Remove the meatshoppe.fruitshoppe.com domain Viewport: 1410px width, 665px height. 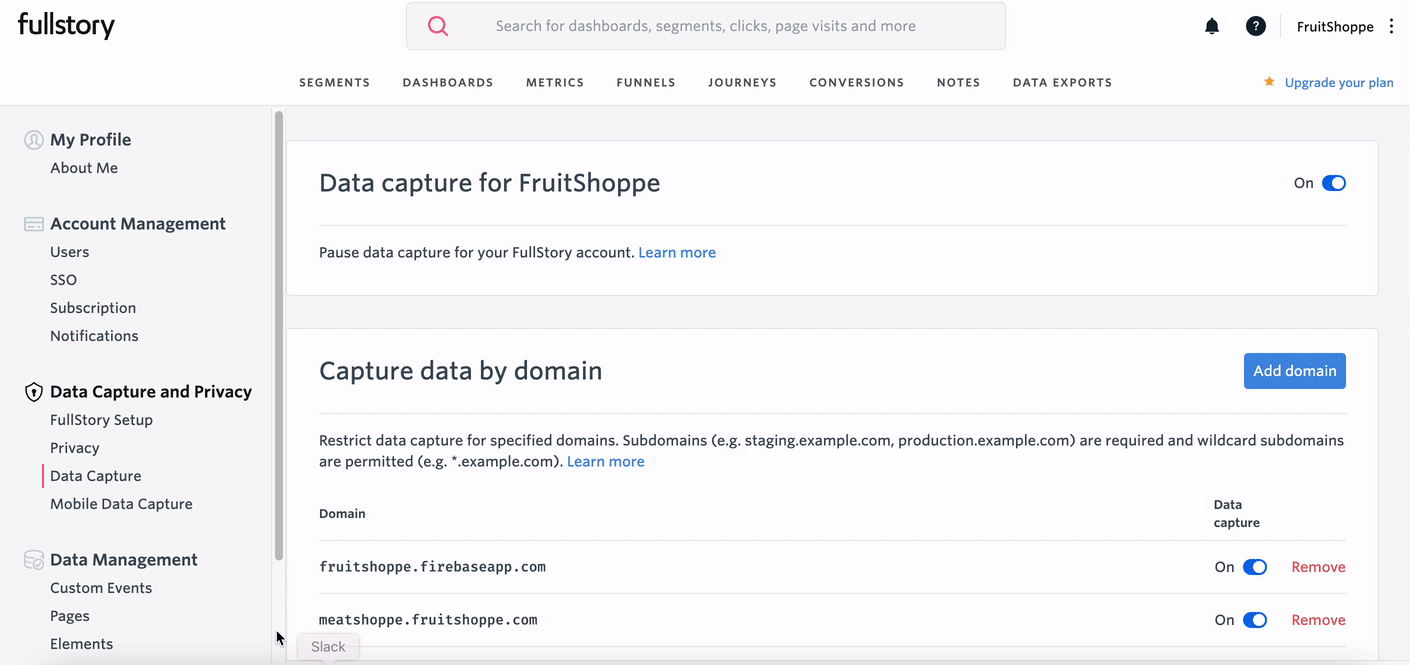click(x=1318, y=620)
